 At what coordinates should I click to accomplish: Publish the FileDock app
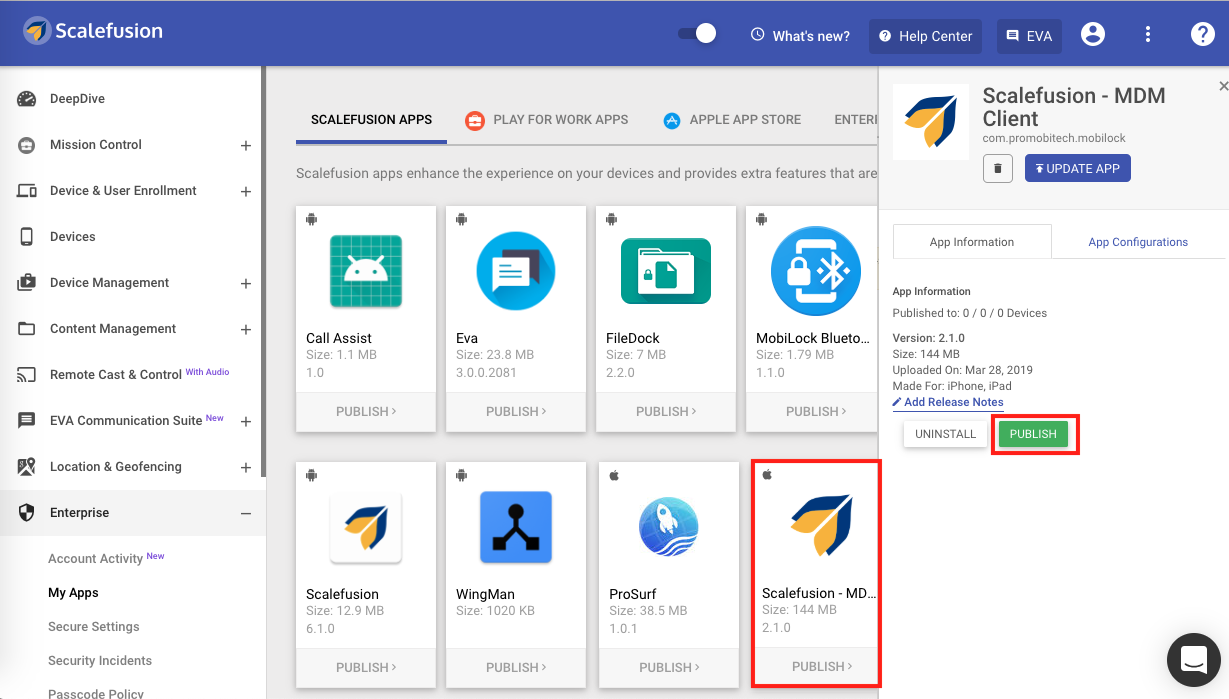pyautogui.click(x=666, y=411)
